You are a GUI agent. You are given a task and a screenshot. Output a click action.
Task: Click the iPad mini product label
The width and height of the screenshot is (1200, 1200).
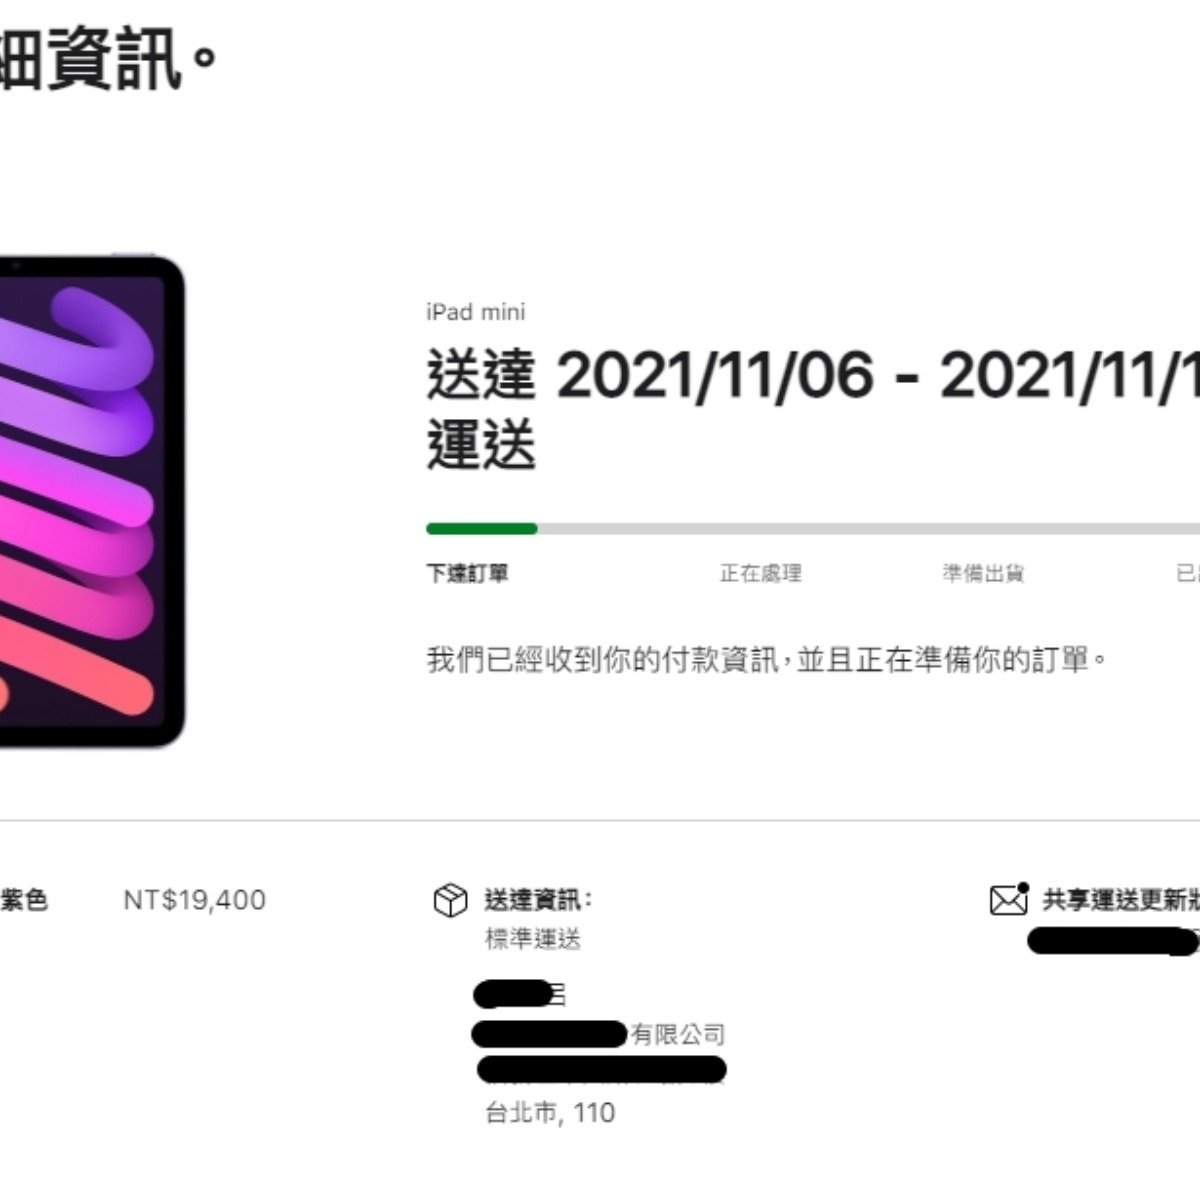pos(476,312)
